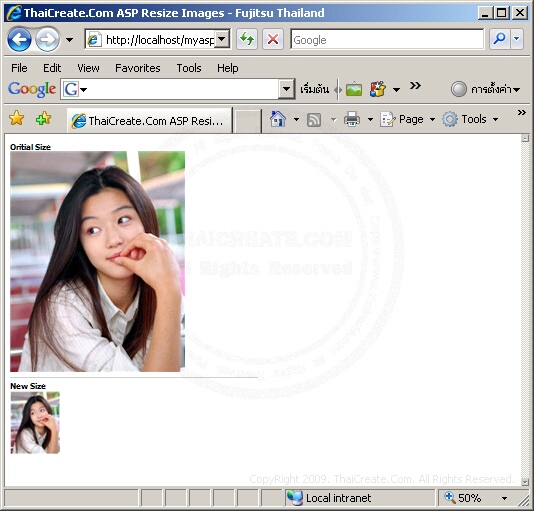
Task: Go back with the blue Back arrow
Action: point(19,40)
